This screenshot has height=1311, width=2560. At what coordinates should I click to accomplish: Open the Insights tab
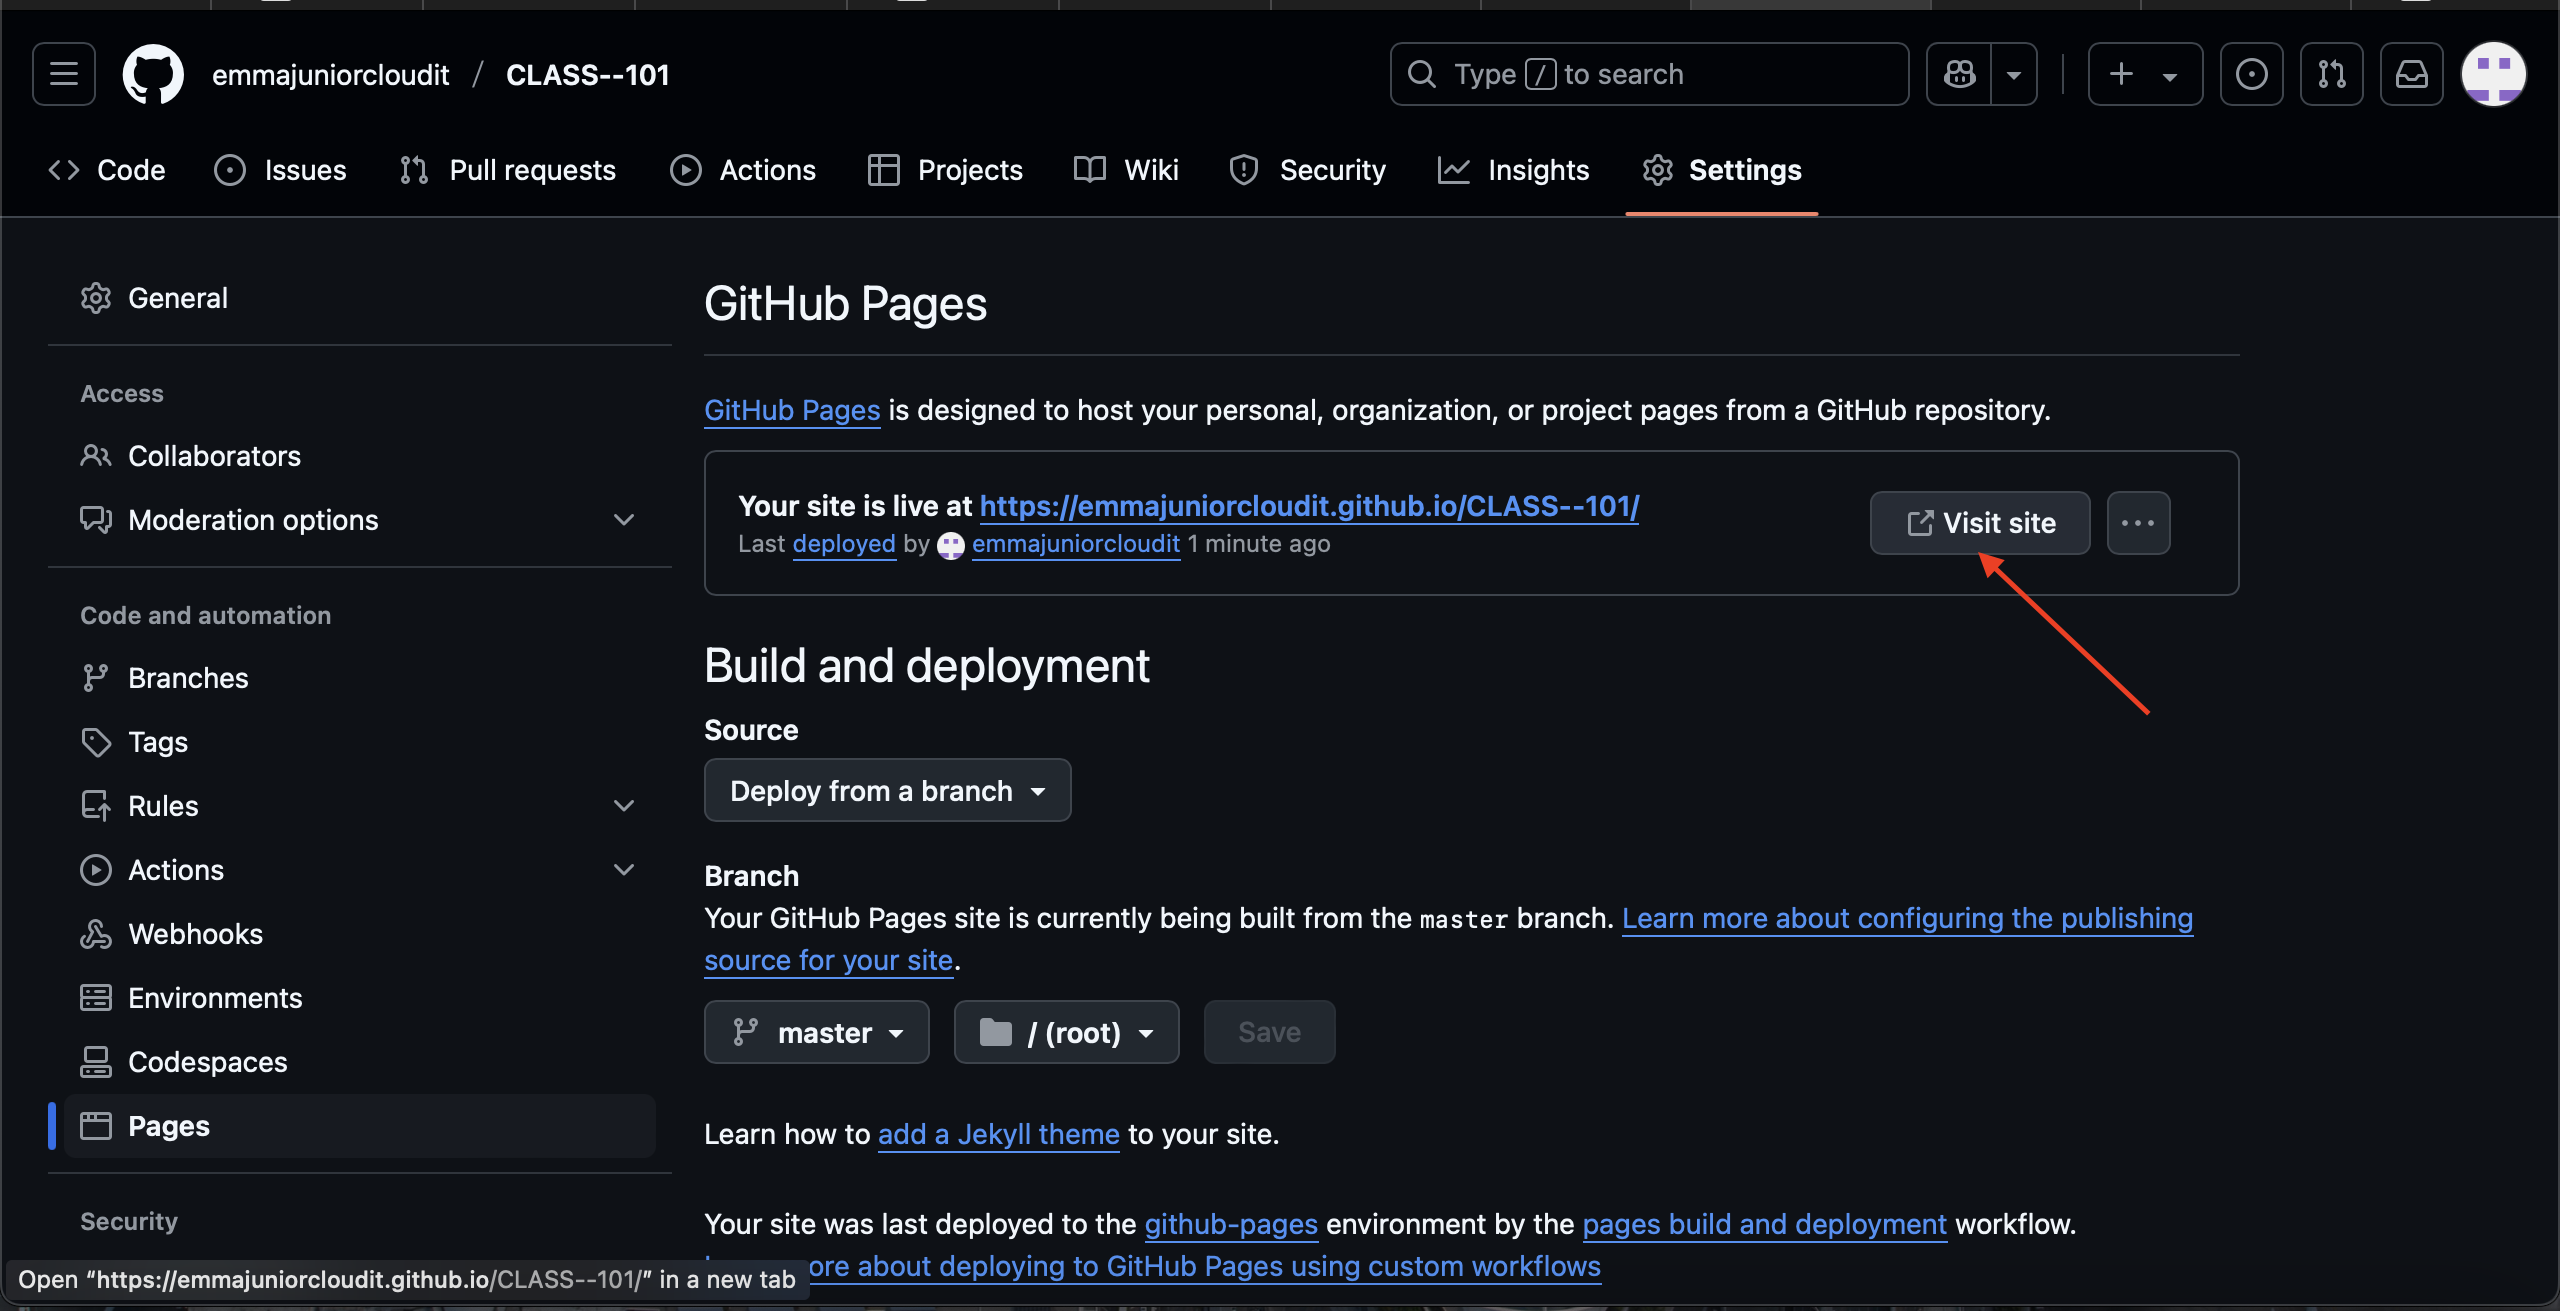(x=1514, y=170)
